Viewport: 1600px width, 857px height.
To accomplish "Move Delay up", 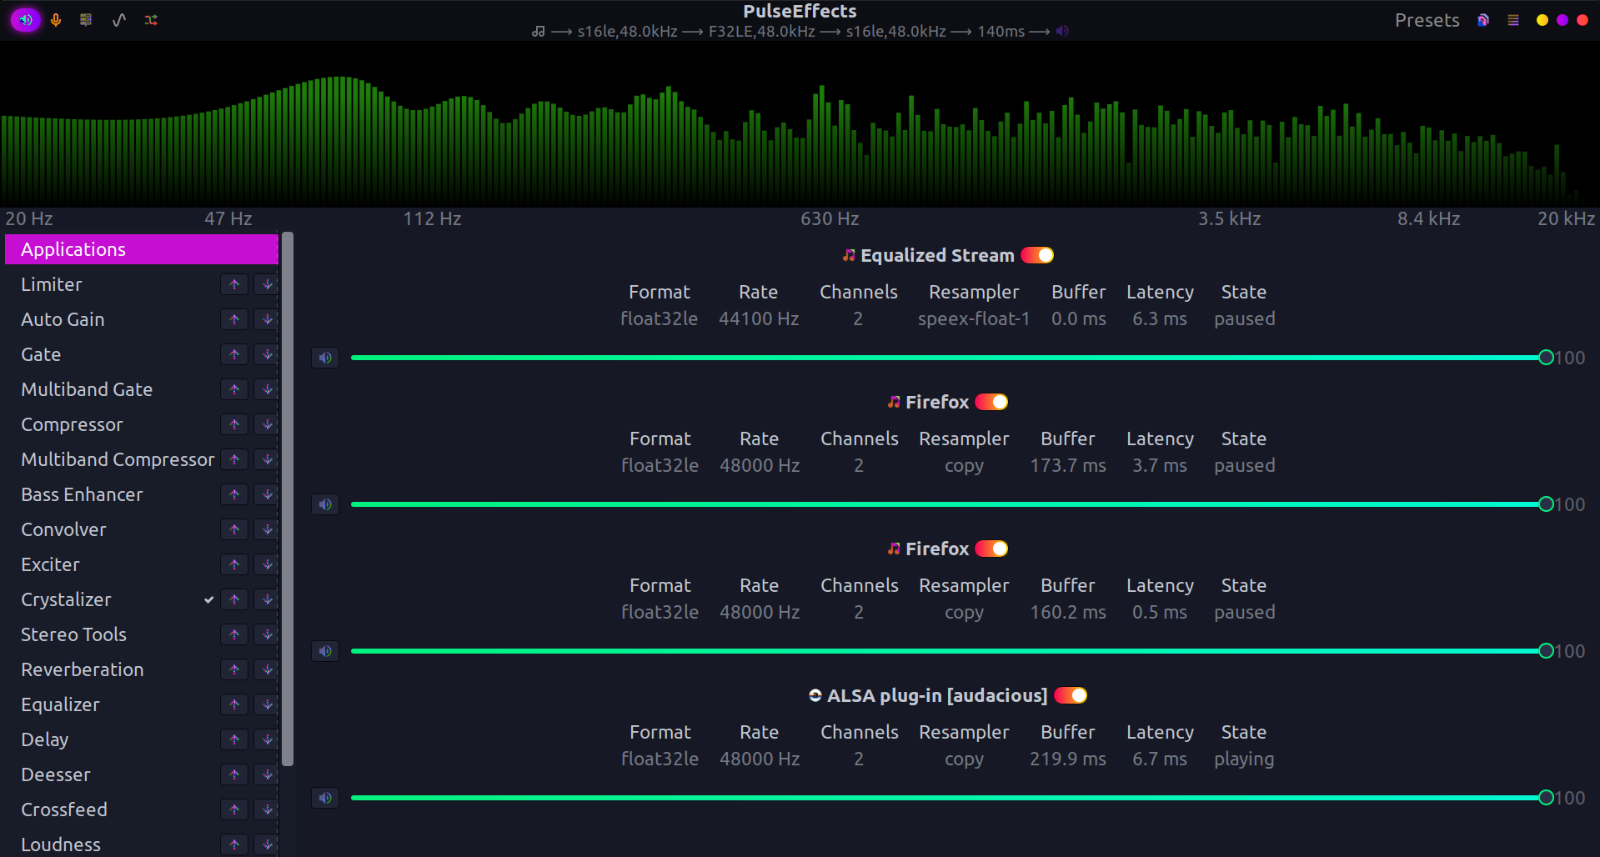I will pos(234,740).
